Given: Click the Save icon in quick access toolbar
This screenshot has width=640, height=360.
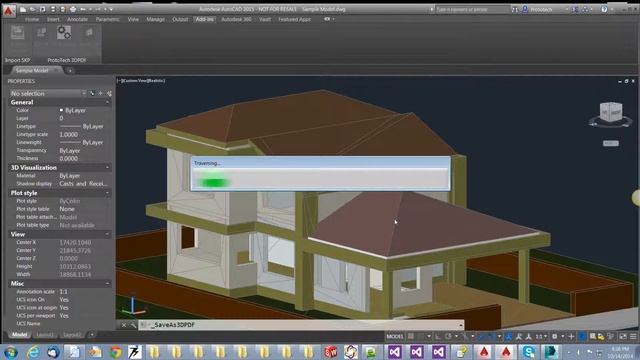Looking at the screenshot, I should (x=42, y=9).
